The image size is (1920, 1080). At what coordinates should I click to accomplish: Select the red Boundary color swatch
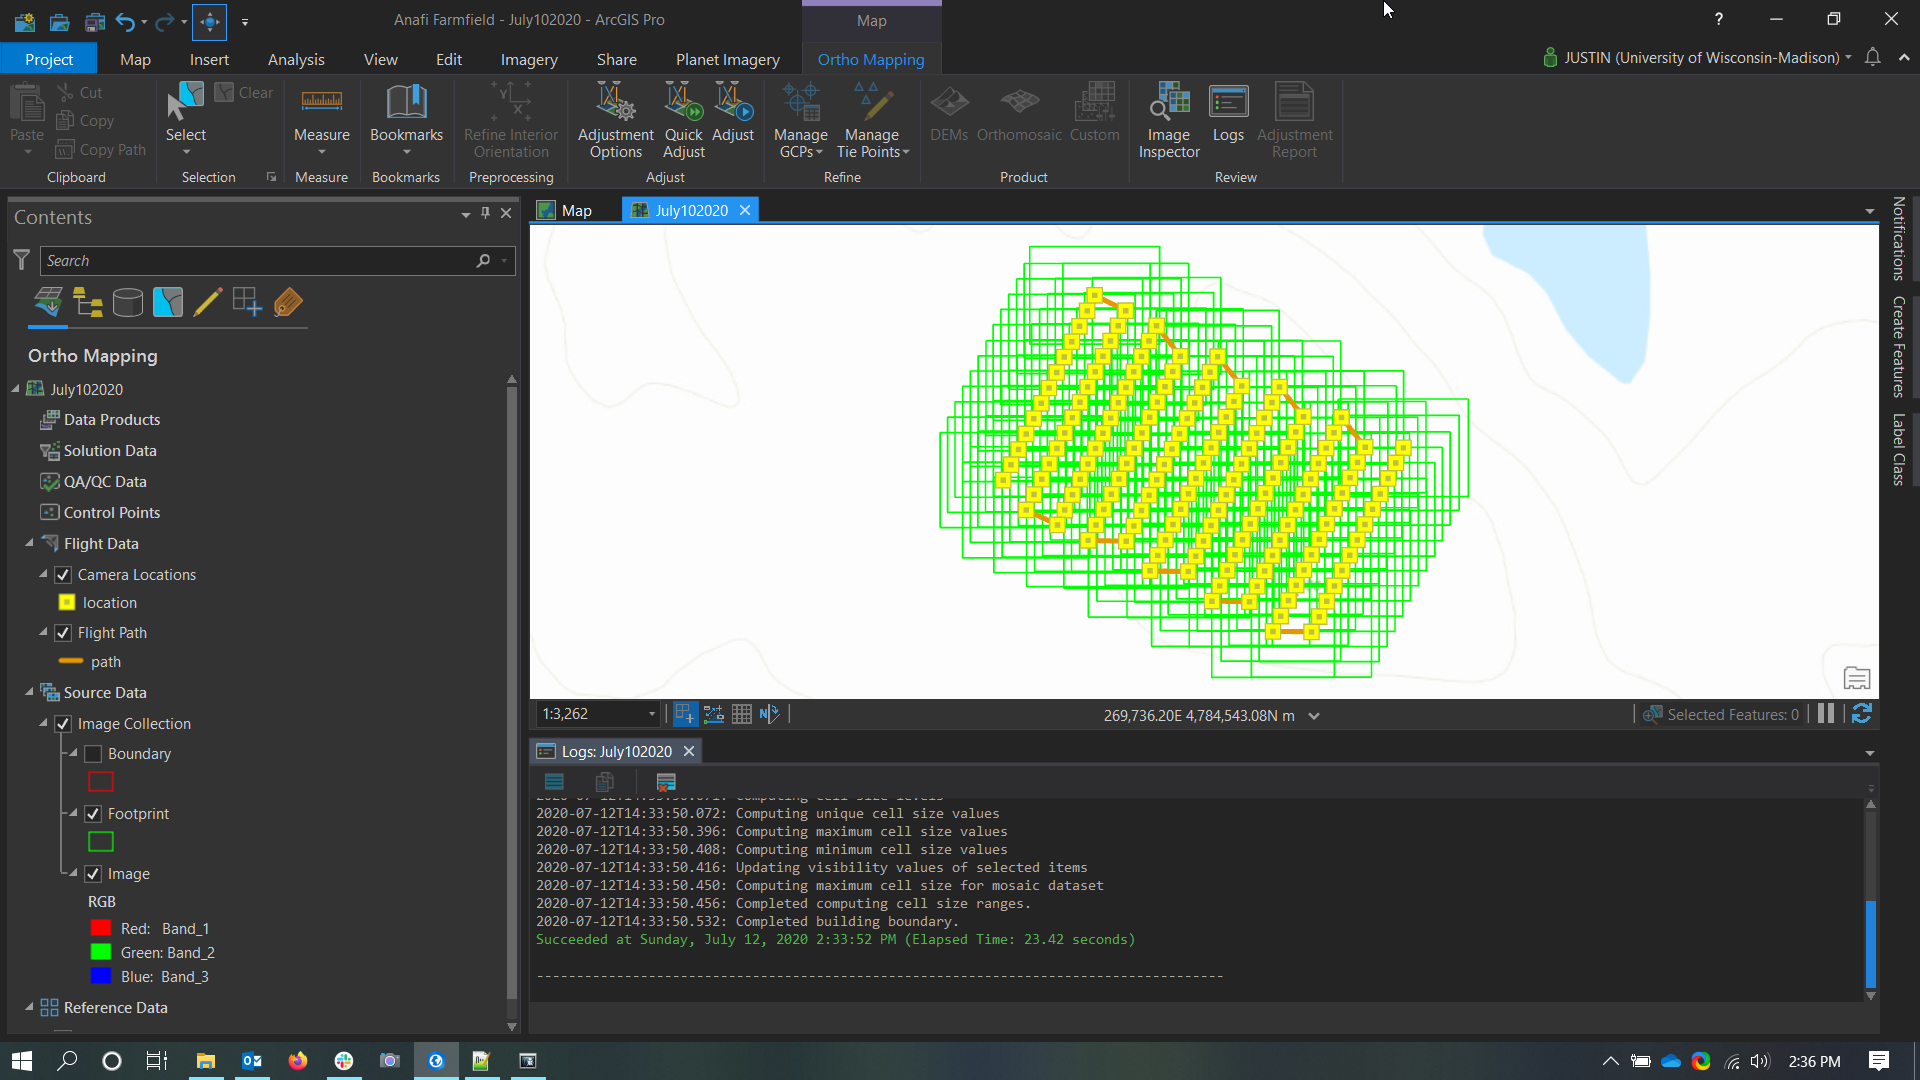tap(100, 781)
